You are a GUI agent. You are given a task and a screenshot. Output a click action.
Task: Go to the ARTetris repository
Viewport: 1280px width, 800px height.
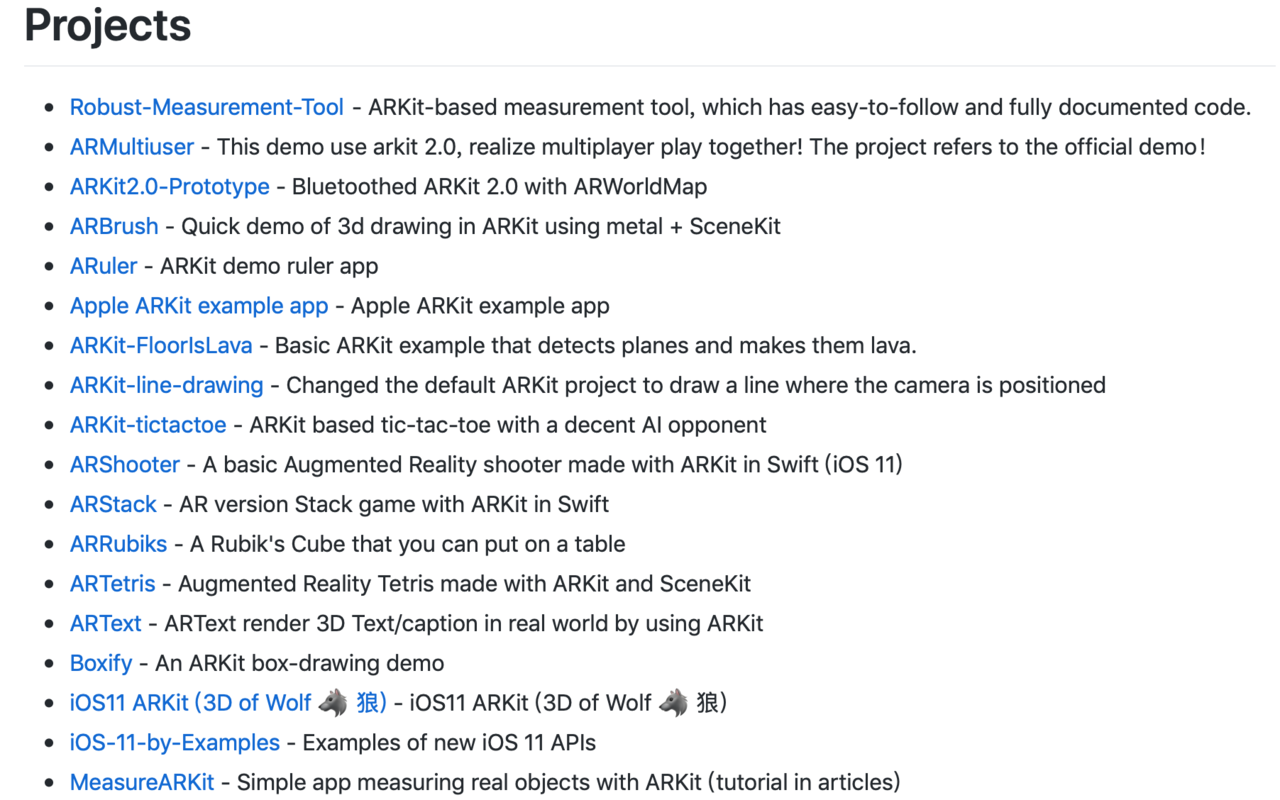tap(113, 583)
